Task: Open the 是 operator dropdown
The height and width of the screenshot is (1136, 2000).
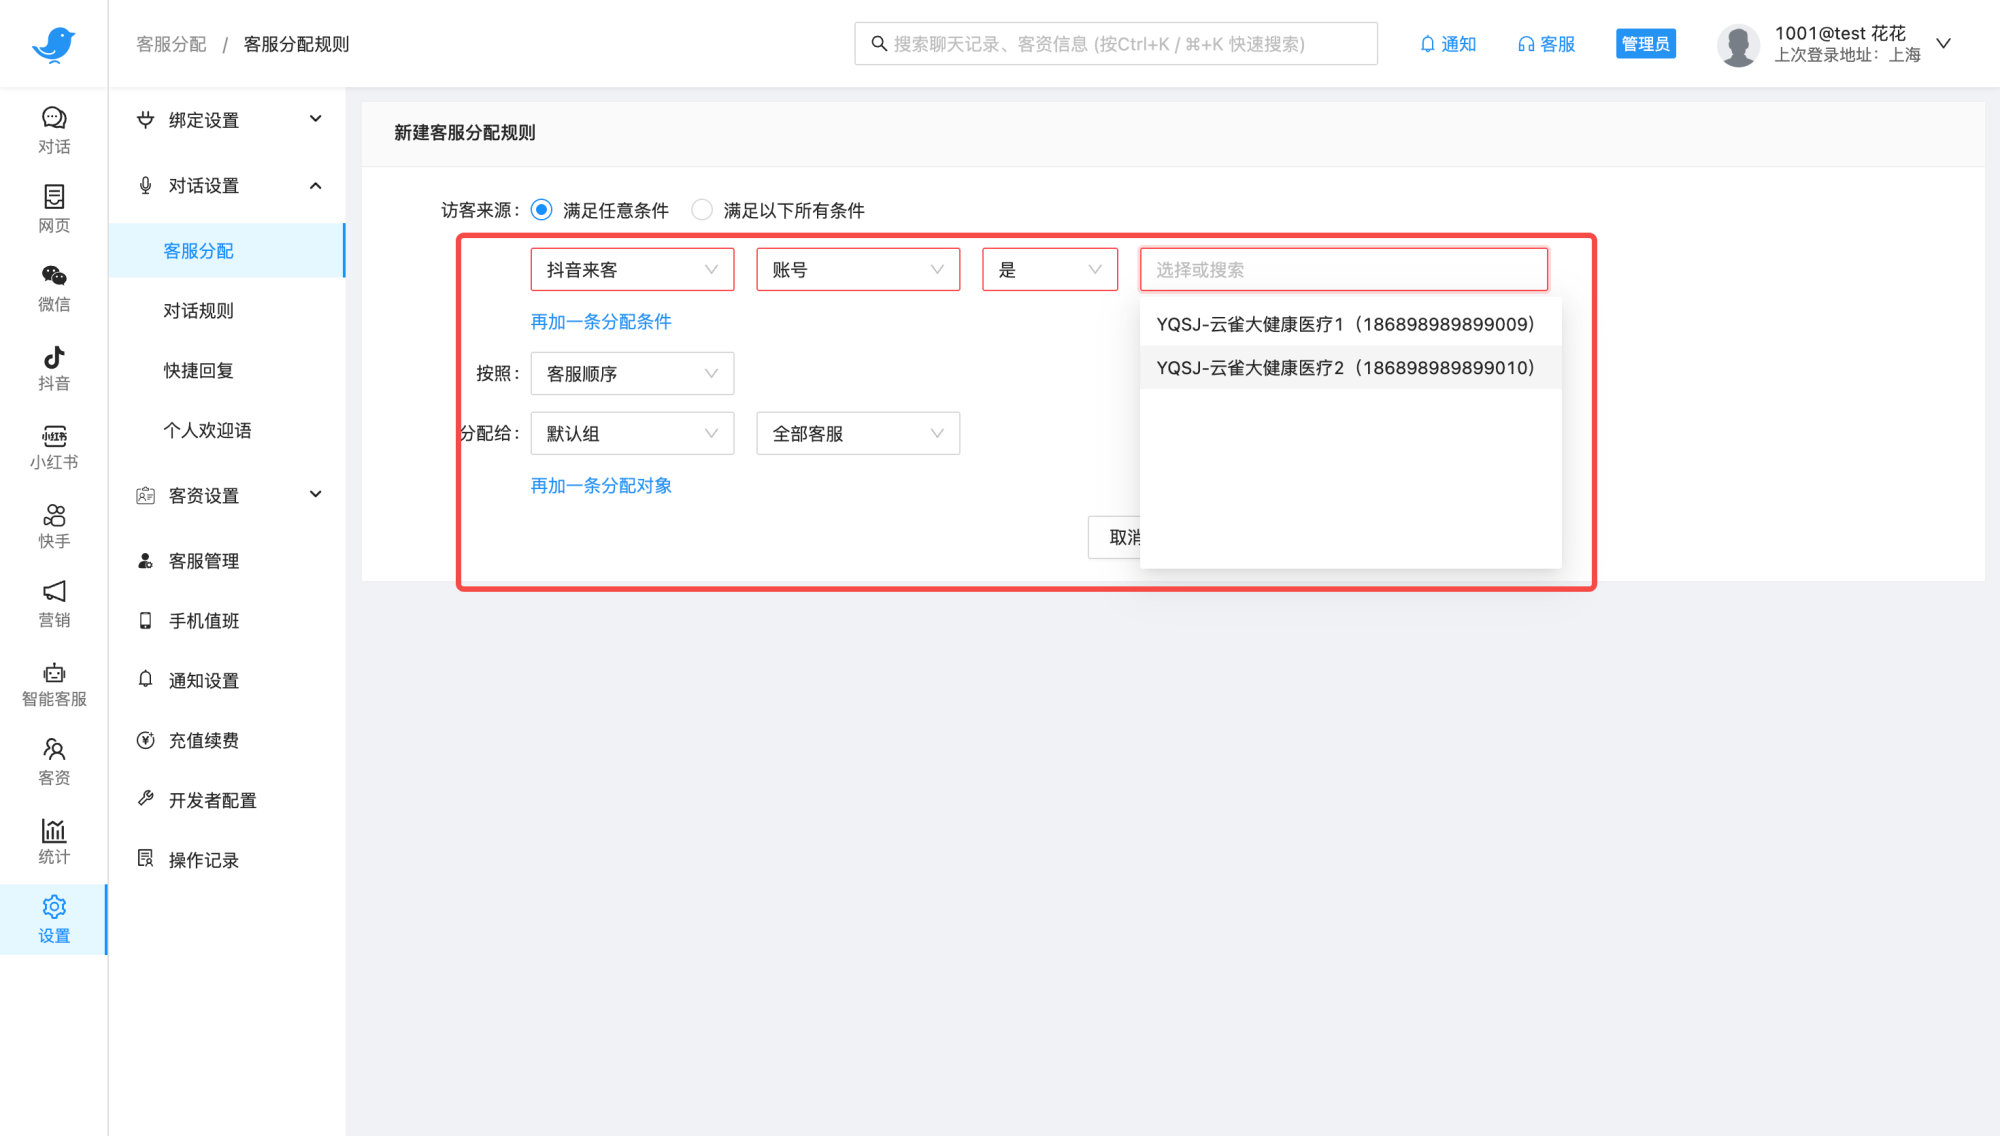Action: 1050,270
